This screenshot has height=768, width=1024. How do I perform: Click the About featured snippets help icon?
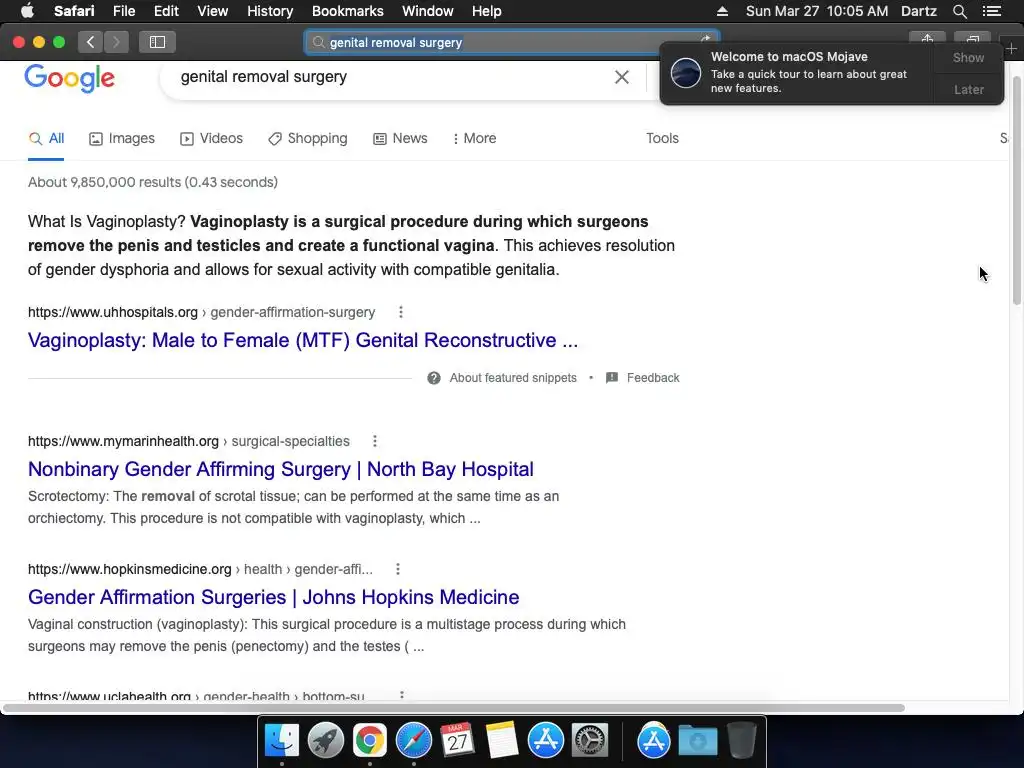click(434, 378)
